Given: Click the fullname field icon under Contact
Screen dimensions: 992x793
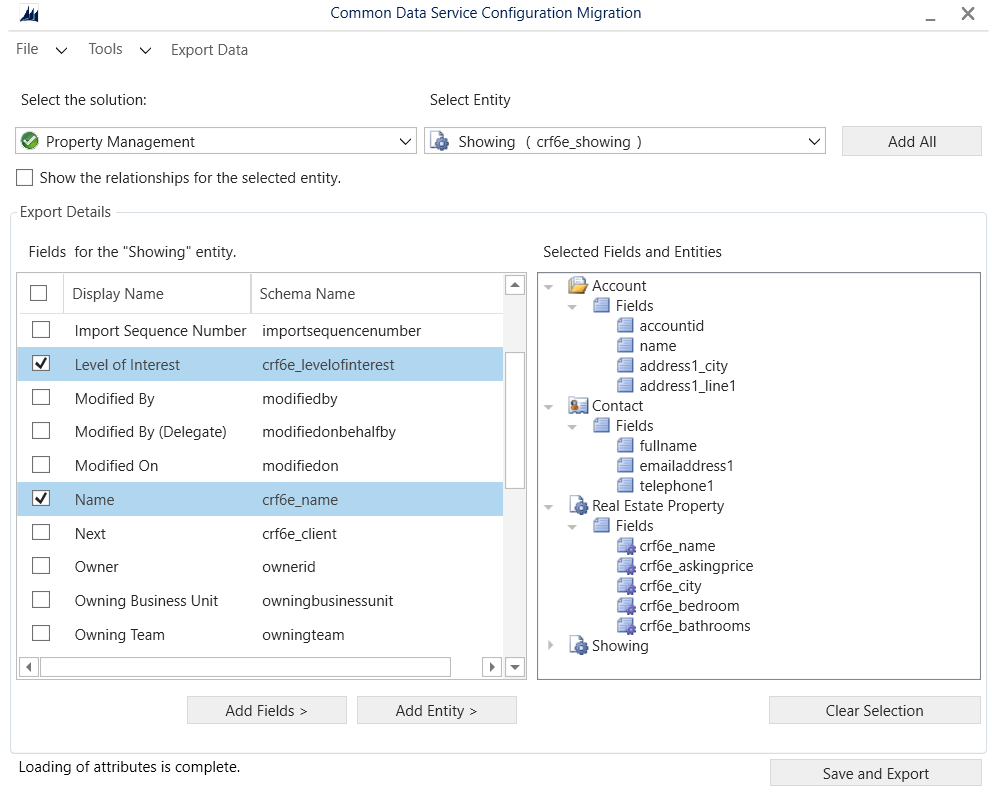Looking at the screenshot, I should coord(626,446).
